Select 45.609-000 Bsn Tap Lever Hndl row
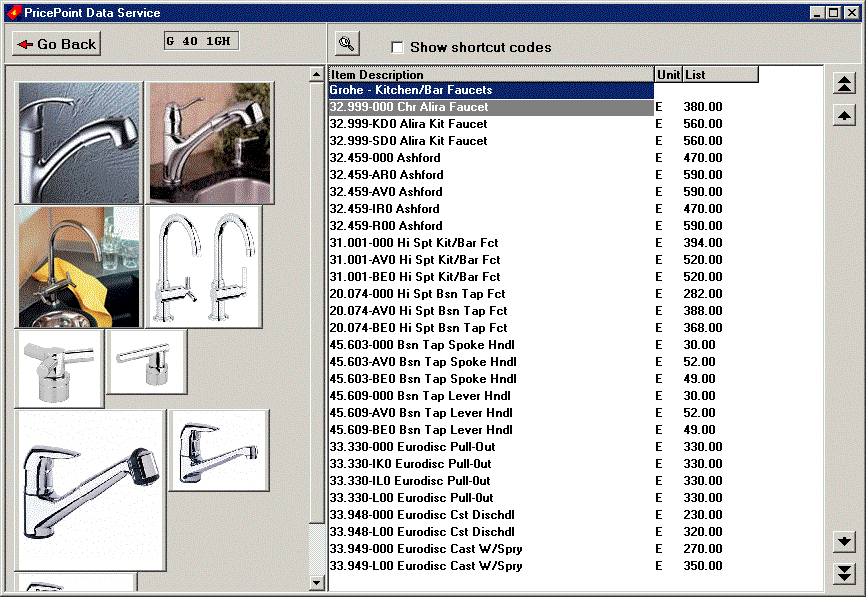 coord(491,396)
